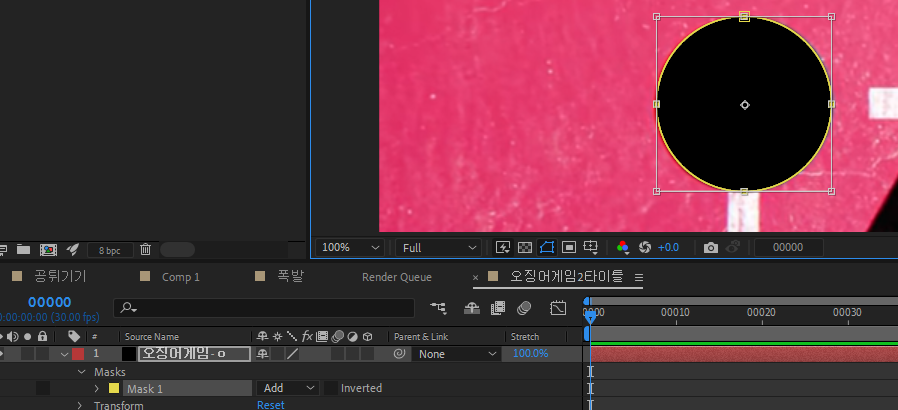Click the timeline layer search field
Viewport: 898px width, 410px height.
click(264, 308)
